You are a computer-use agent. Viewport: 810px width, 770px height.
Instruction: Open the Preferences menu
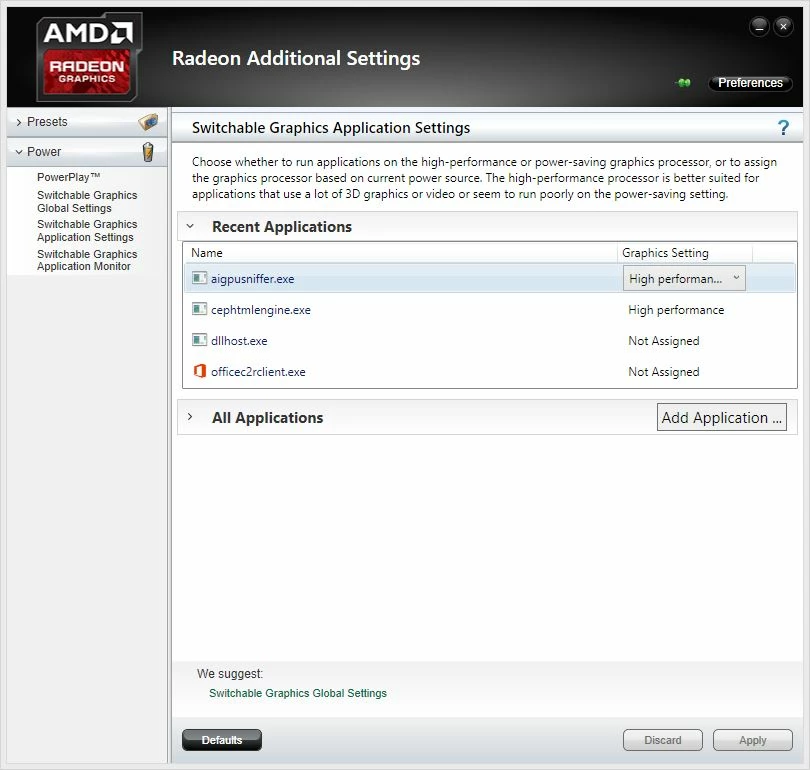click(750, 83)
